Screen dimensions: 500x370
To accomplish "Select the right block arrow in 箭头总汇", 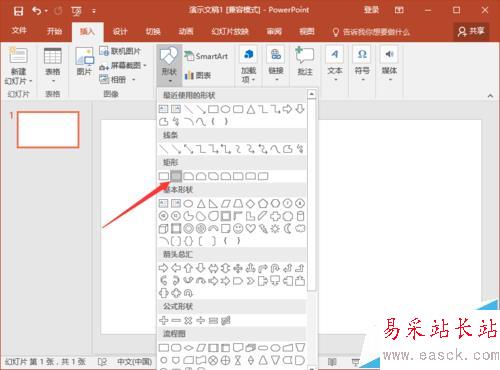I will pos(163,268).
